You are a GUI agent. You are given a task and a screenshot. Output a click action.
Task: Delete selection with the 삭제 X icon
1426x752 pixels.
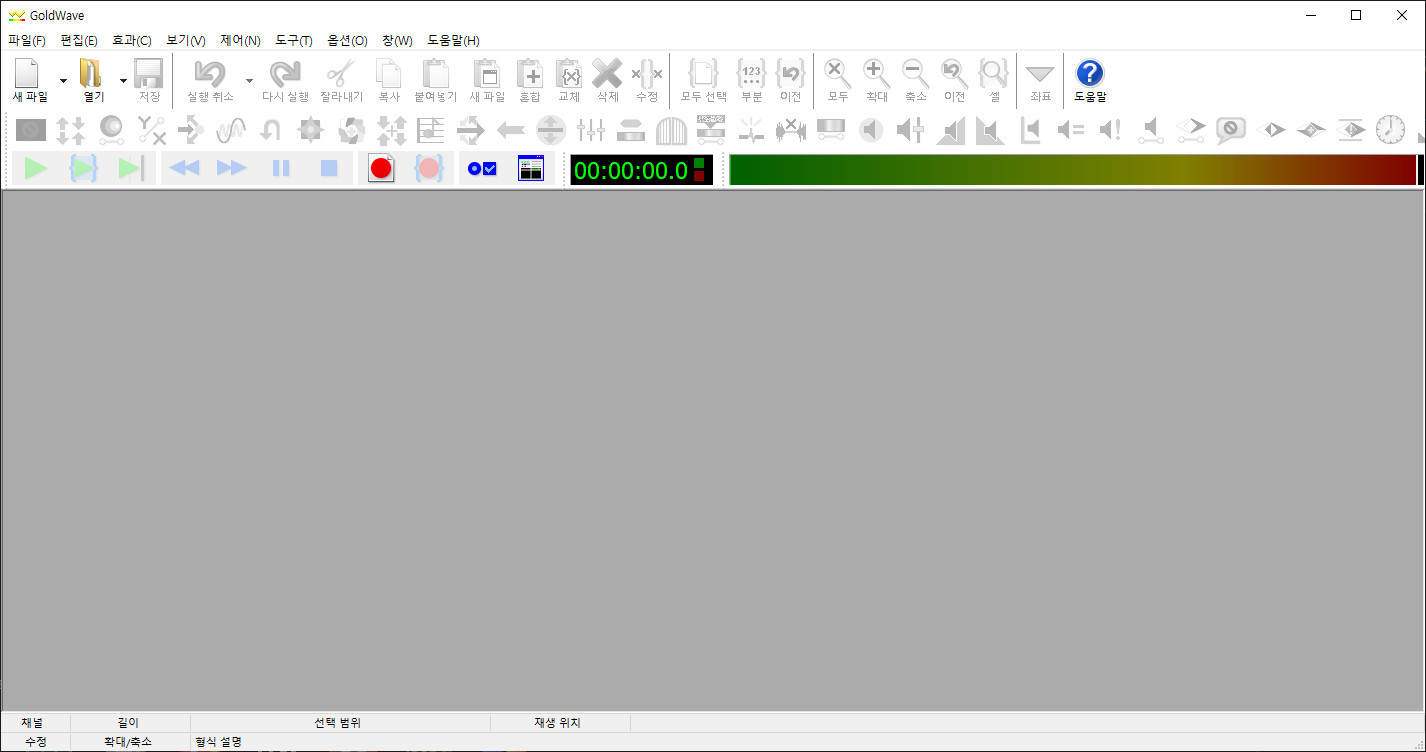[x=607, y=80]
